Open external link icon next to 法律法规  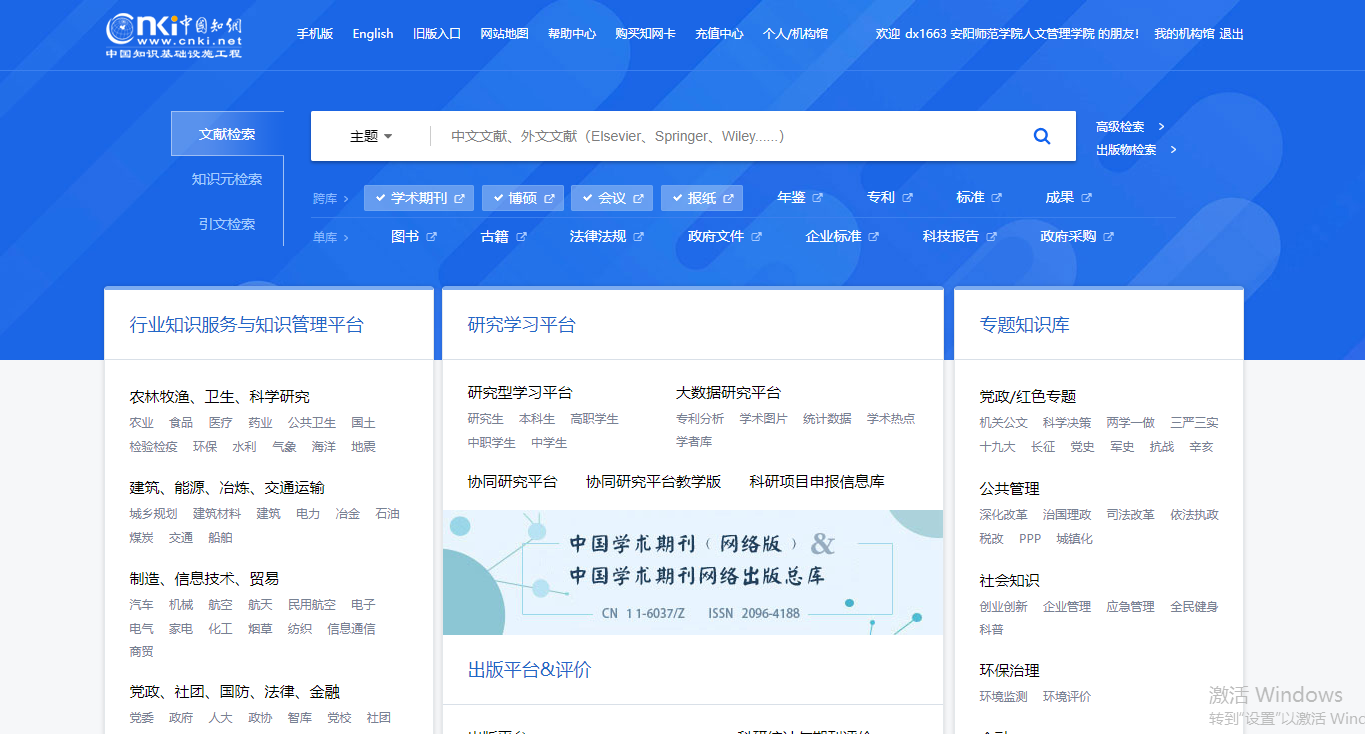[x=639, y=237]
